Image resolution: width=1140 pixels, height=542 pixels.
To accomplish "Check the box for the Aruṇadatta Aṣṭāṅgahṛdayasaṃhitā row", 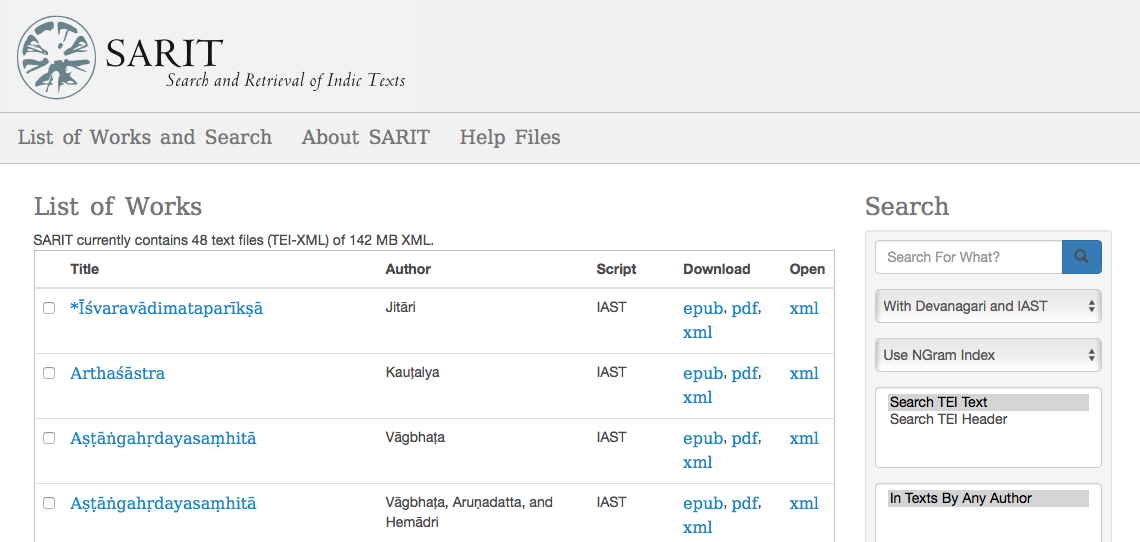I will tap(49, 503).
